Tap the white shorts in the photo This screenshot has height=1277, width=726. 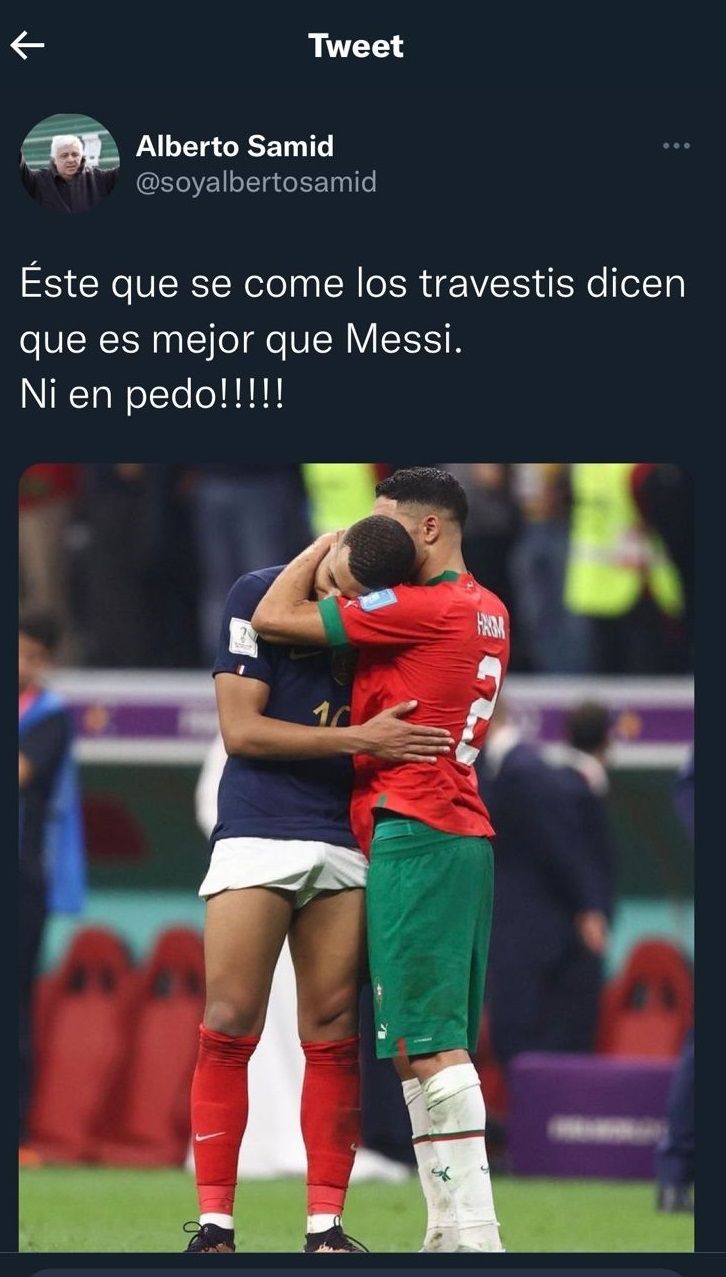[283, 868]
